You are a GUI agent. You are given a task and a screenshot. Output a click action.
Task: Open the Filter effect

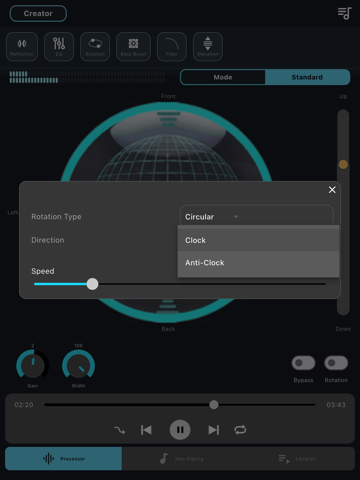coord(172,47)
